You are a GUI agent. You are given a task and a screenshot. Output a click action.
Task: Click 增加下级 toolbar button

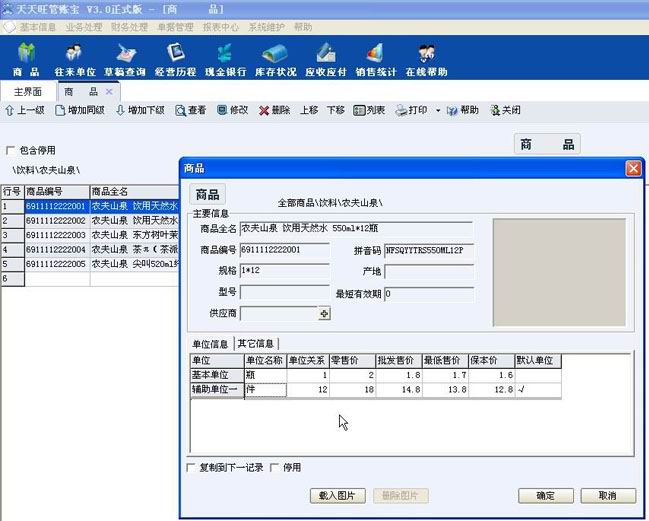(x=140, y=110)
